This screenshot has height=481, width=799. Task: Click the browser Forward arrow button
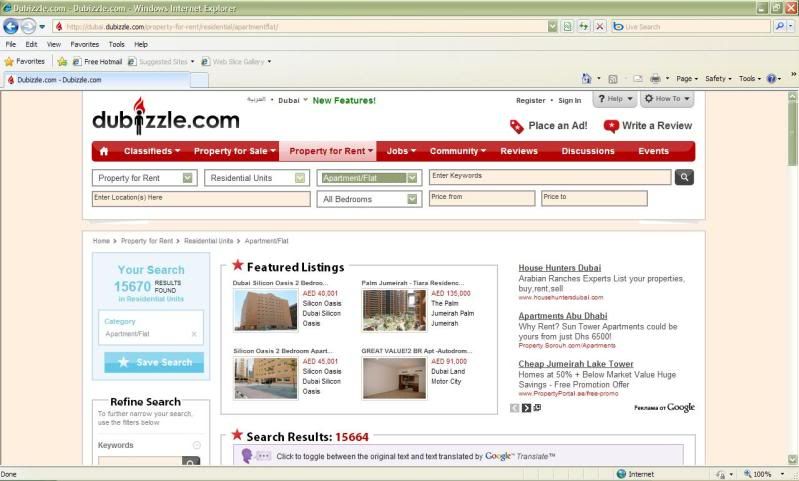[x=29, y=26]
